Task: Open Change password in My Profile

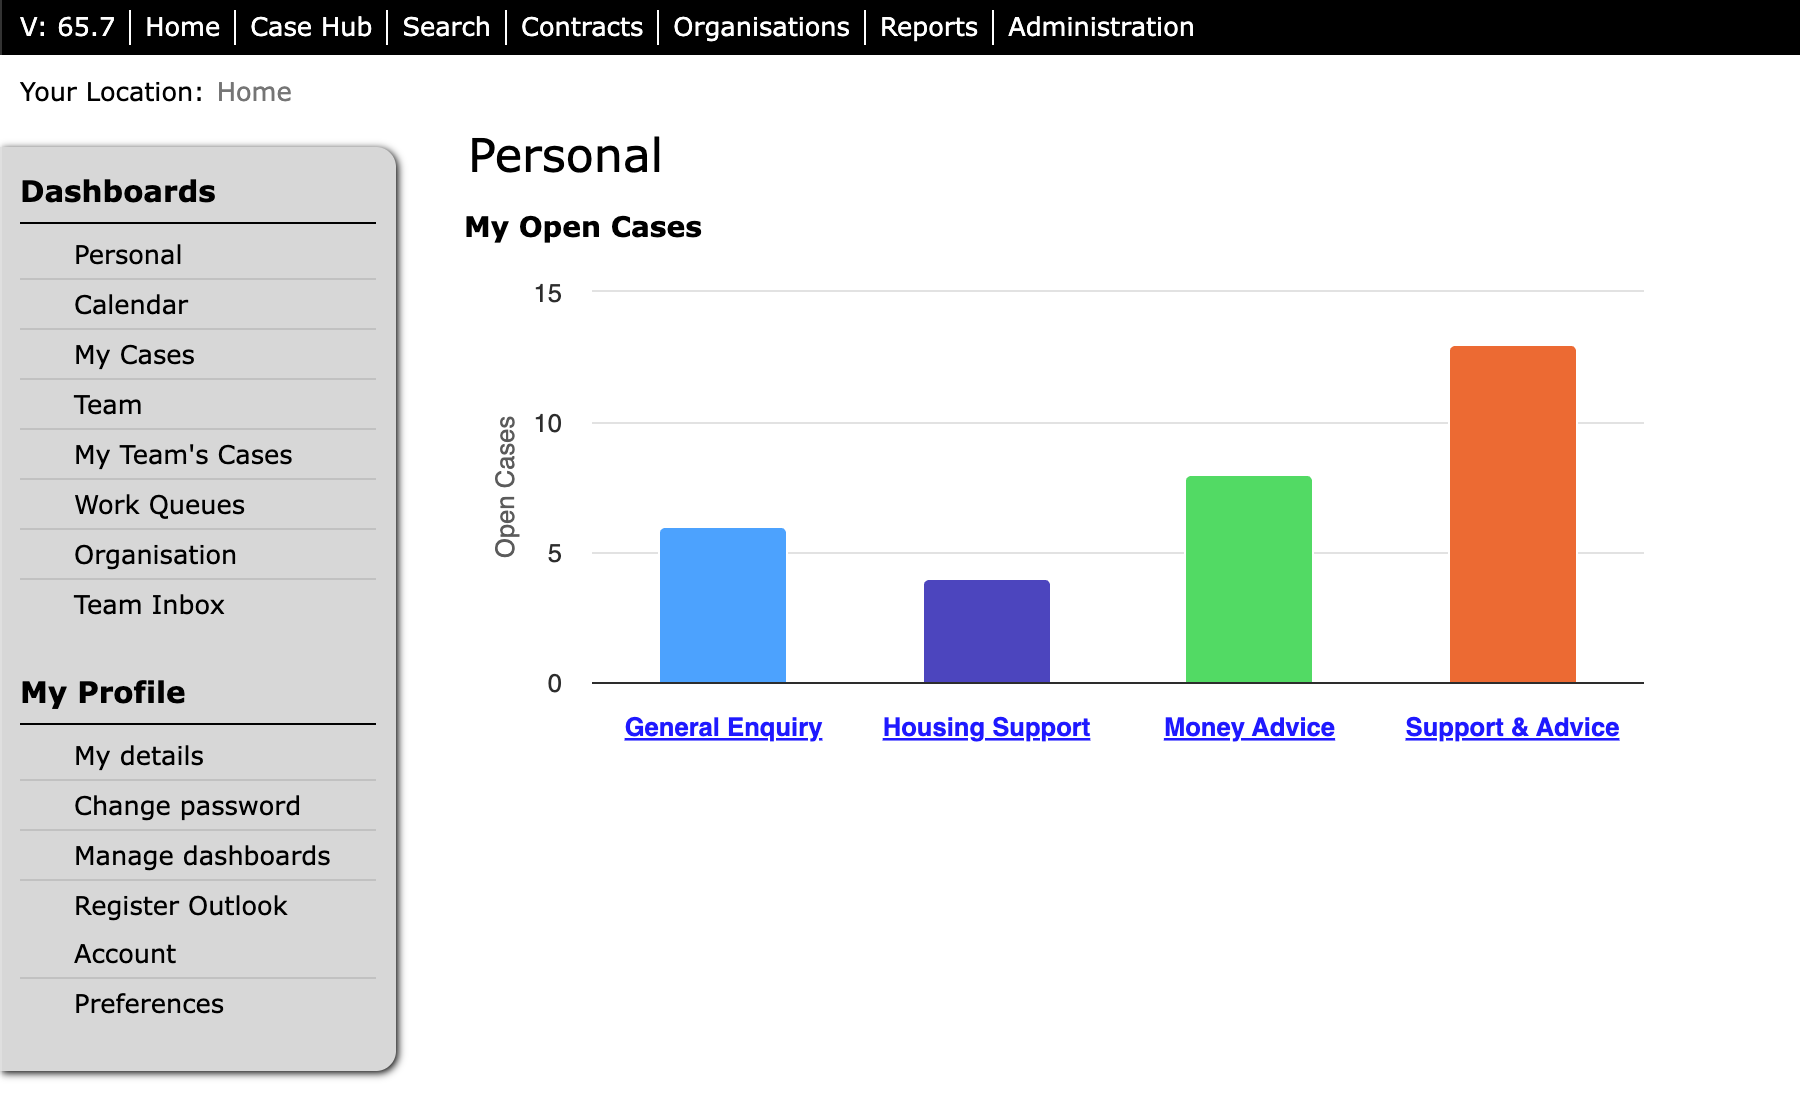Action: point(187,806)
